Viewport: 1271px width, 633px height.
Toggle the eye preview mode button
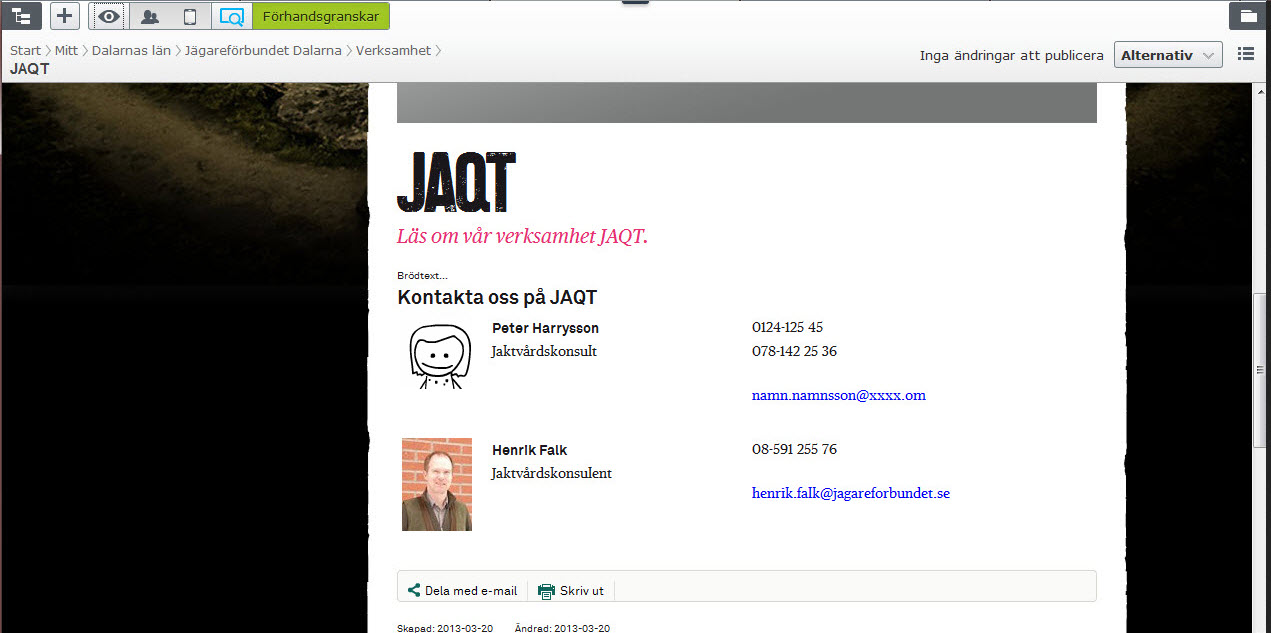point(109,16)
